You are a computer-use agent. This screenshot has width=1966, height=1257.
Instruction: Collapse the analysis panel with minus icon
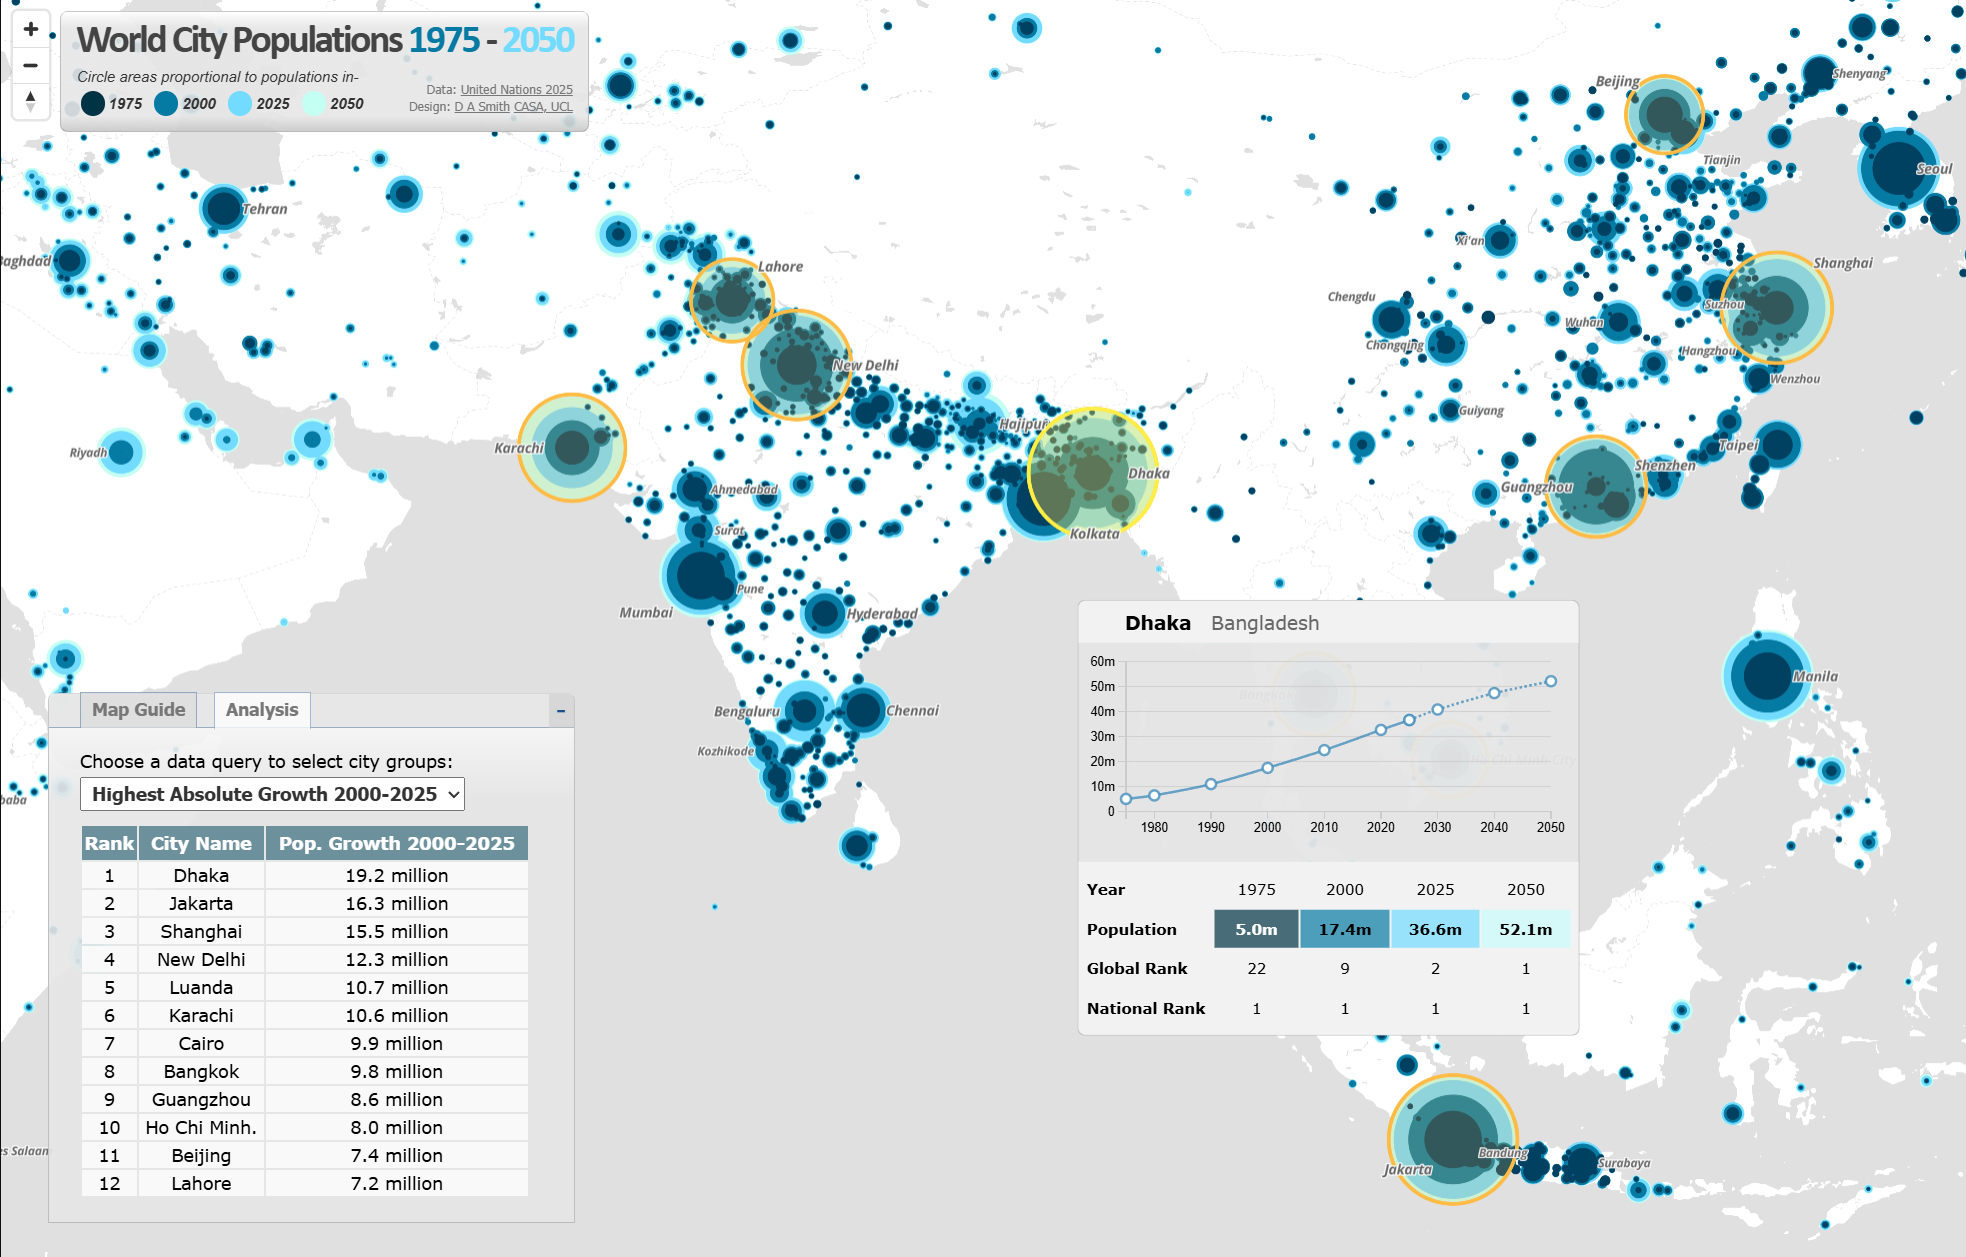click(x=561, y=711)
